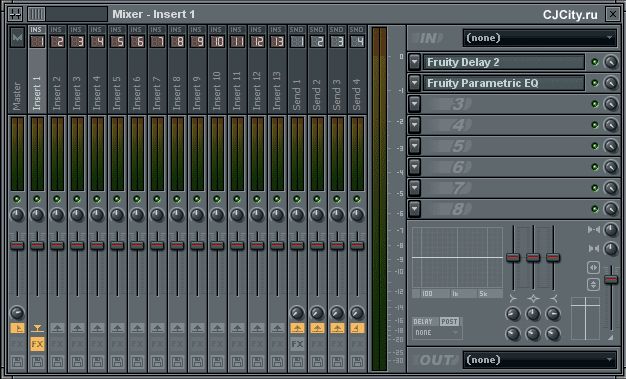Click the send routing arrow on Insert 2
Viewport: 626px width, 379px height.
coord(57,328)
